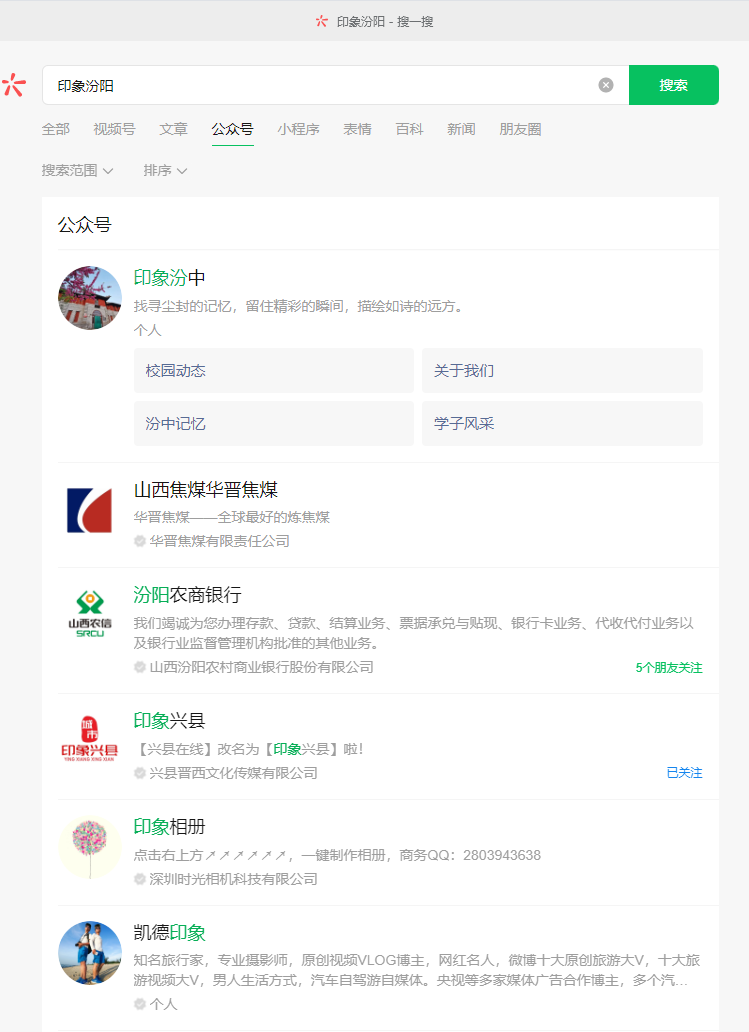
Task: Expand the 搜索范围 dropdown
Action: coord(77,170)
